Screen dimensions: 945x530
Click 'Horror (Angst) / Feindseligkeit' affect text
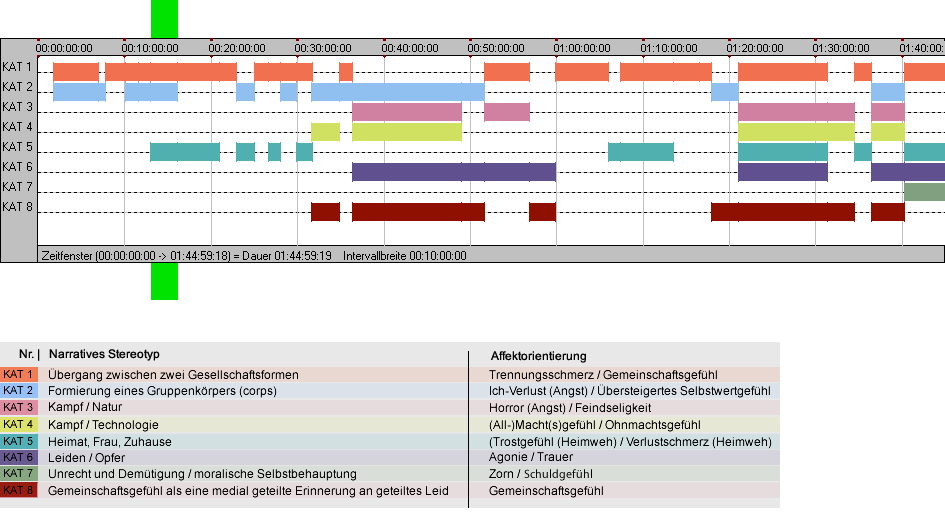click(x=570, y=408)
